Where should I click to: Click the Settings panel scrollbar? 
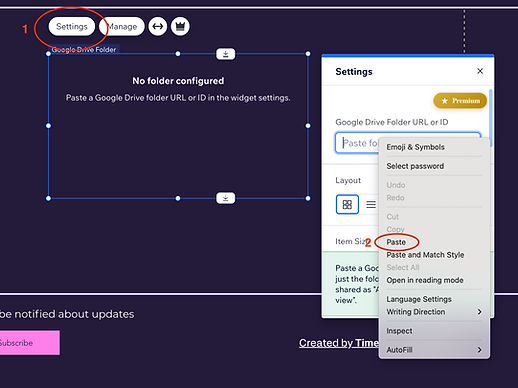click(491, 117)
